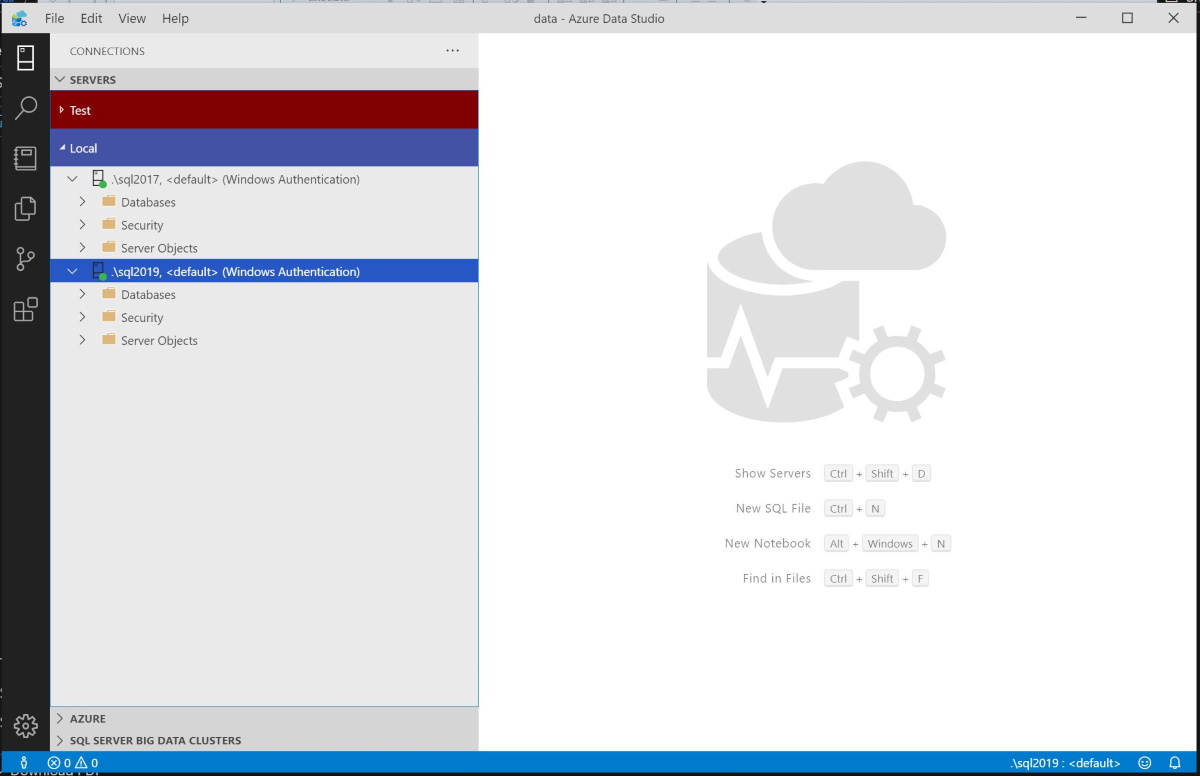
Task: Open the Edit menu
Action: (91, 18)
